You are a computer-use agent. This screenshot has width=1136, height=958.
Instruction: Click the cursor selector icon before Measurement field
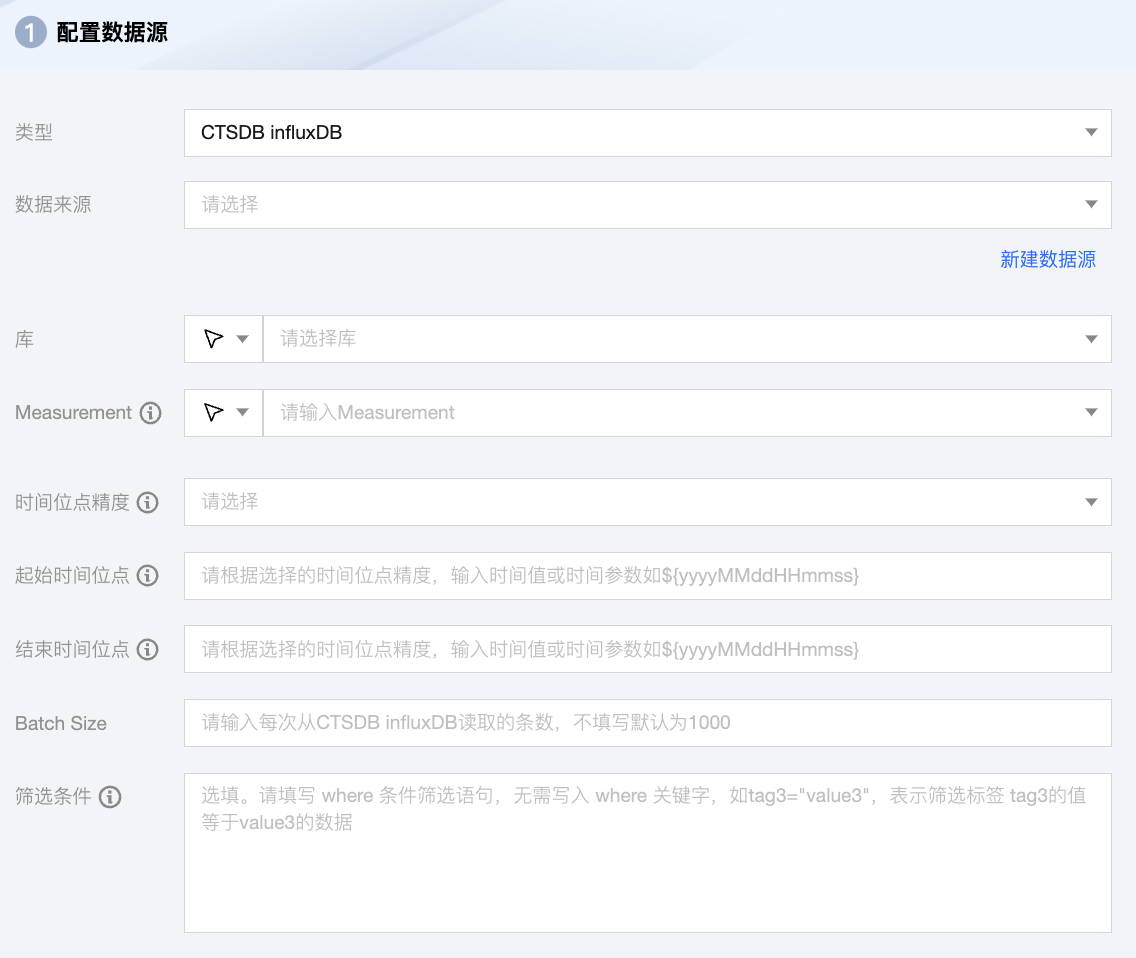[212, 412]
